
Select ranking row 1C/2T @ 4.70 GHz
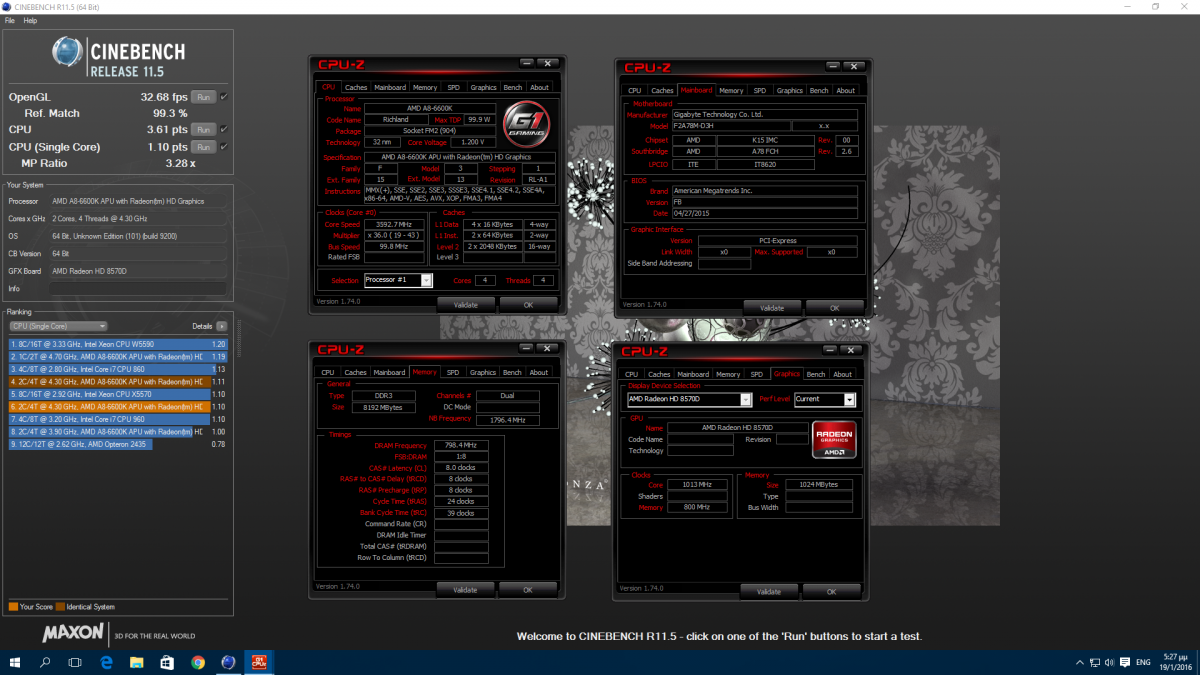(118, 356)
